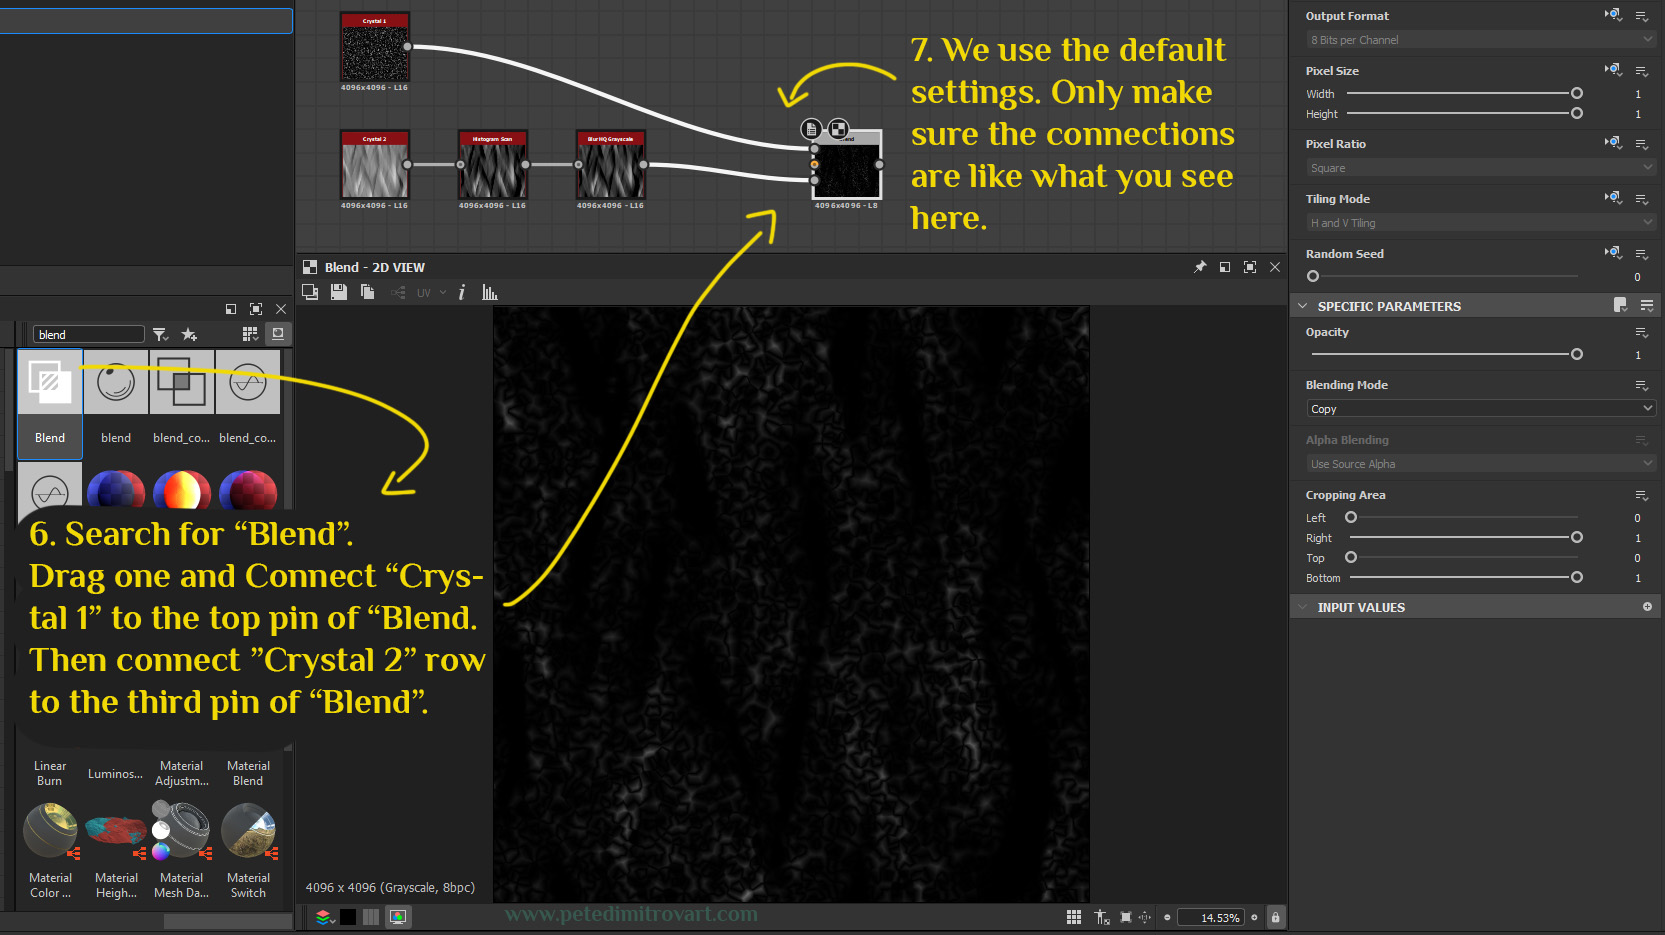This screenshot has width=1665, height=935.
Task: Open the Blending Mode parameter options menu
Action: tap(1641, 385)
